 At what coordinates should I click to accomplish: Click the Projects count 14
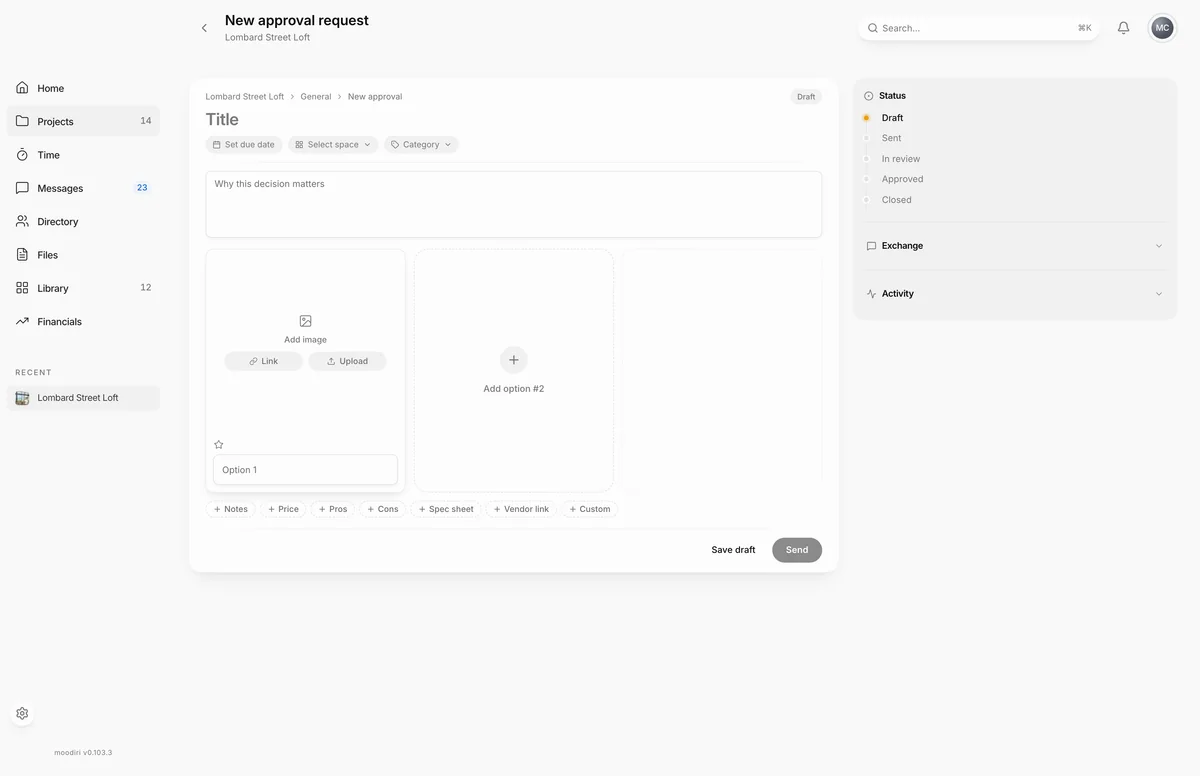point(146,121)
